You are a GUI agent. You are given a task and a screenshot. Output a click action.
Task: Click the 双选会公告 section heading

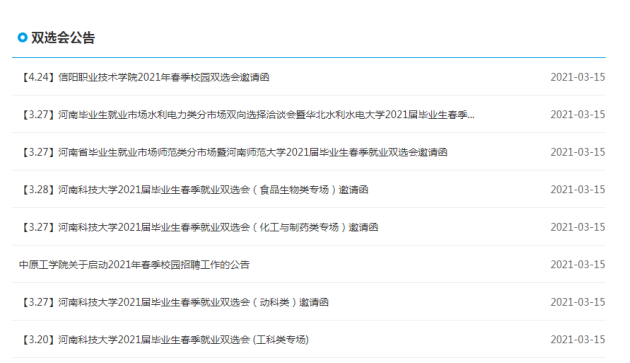click(63, 38)
